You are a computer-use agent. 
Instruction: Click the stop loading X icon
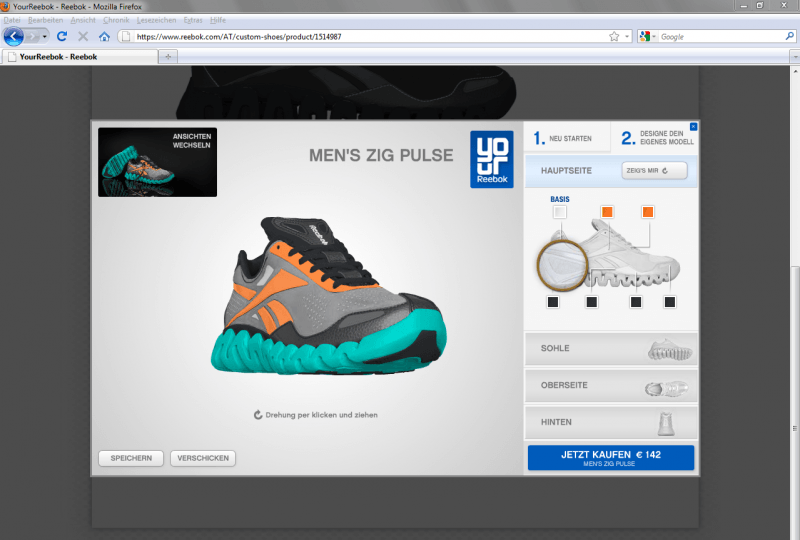[x=83, y=36]
